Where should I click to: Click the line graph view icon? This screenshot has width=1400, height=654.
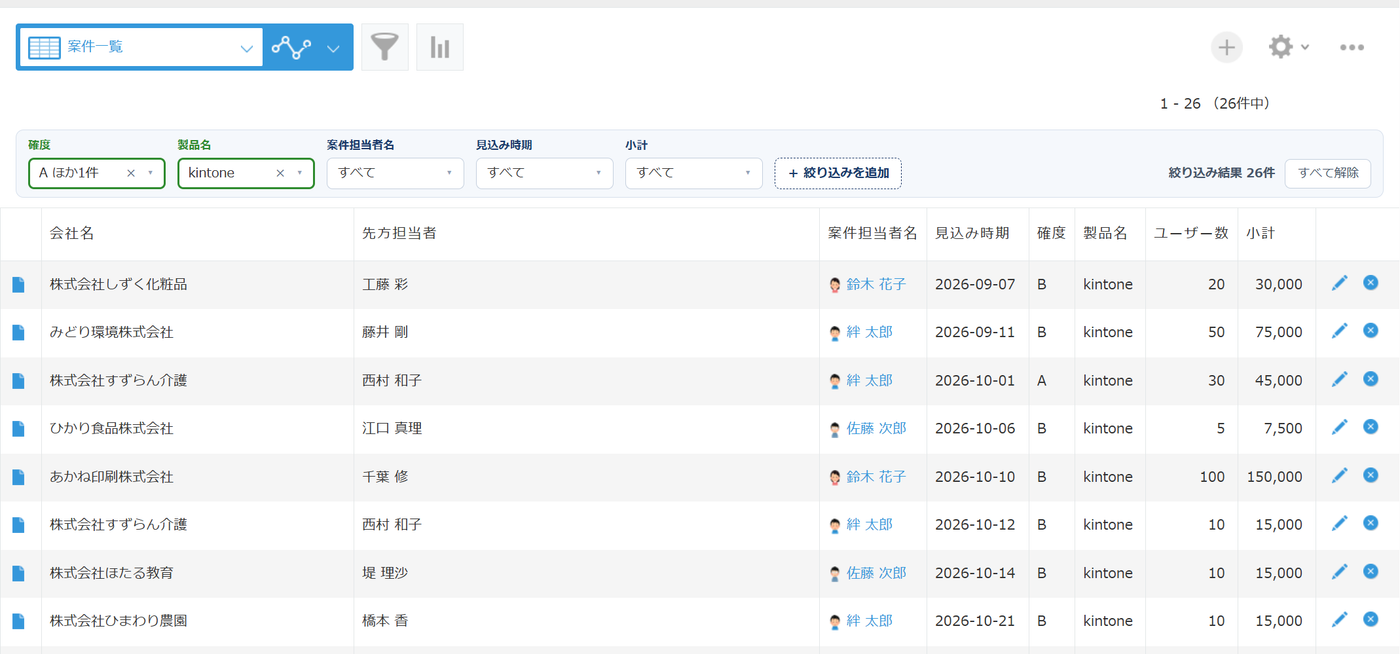[x=291, y=47]
